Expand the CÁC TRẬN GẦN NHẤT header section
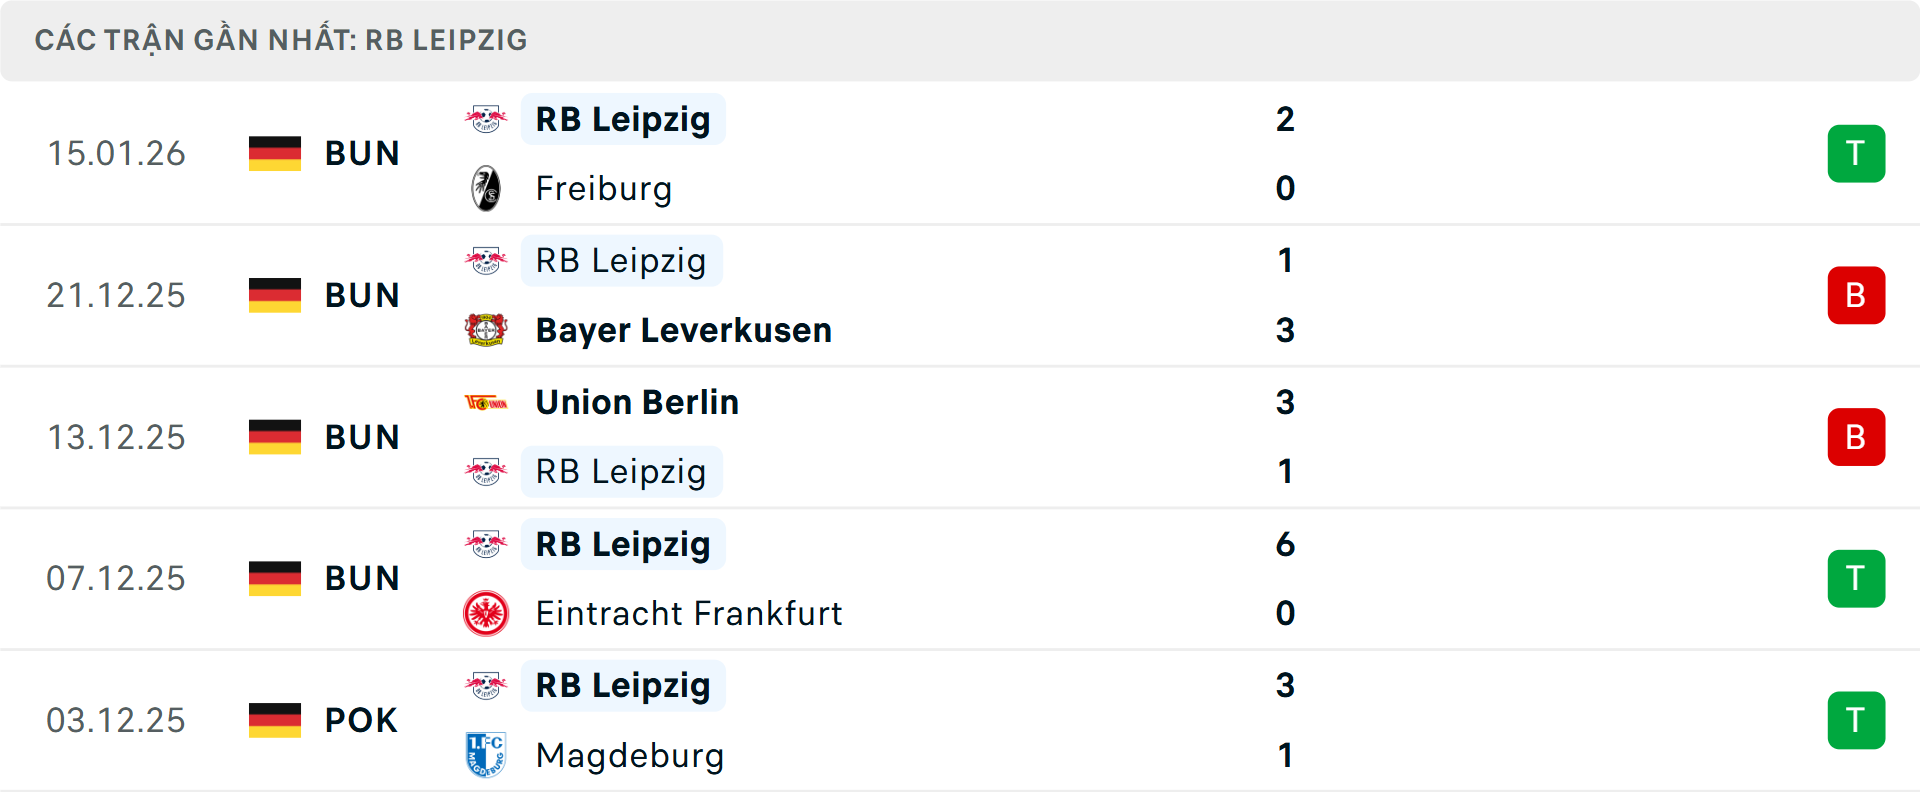Image resolution: width=1920 pixels, height=792 pixels. (x=280, y=40)
